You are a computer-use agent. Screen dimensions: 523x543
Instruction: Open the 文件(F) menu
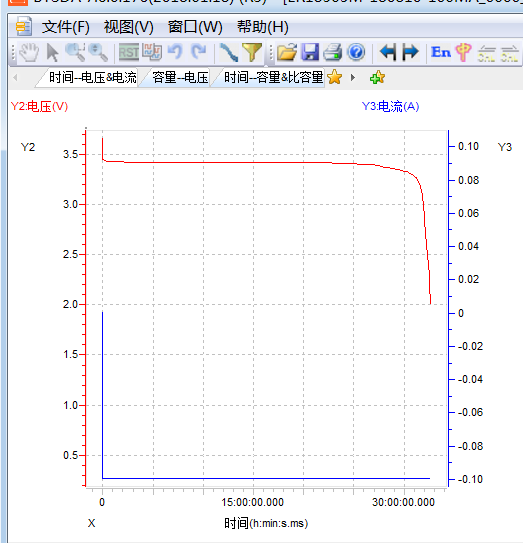coord(66,27)
